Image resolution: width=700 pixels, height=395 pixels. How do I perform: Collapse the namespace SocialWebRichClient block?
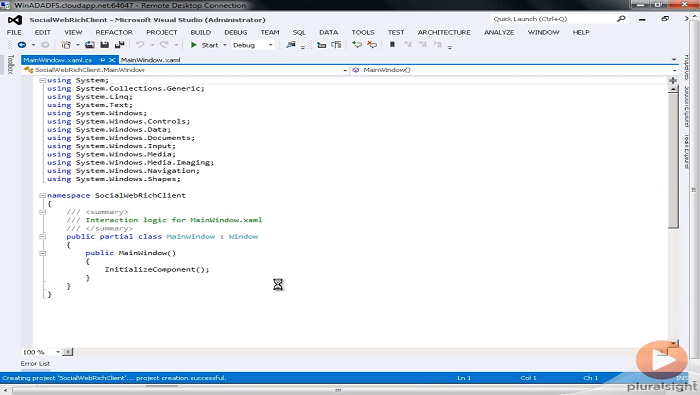[42, 195]
